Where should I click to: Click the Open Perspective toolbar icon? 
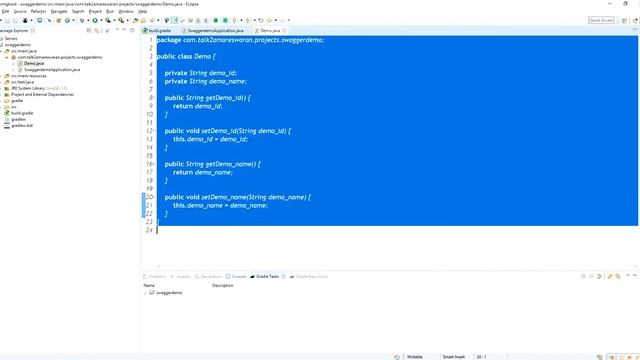click(x=624, y=20)
